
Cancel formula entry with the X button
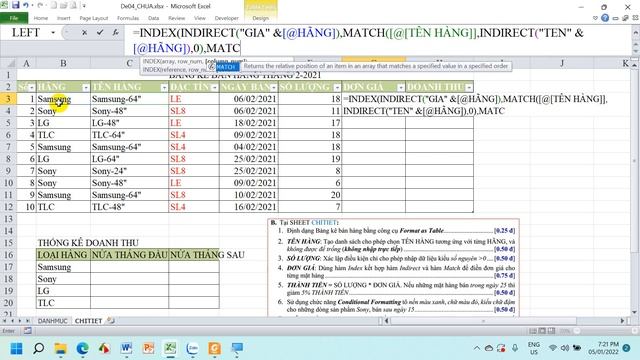tap(84, 33)
